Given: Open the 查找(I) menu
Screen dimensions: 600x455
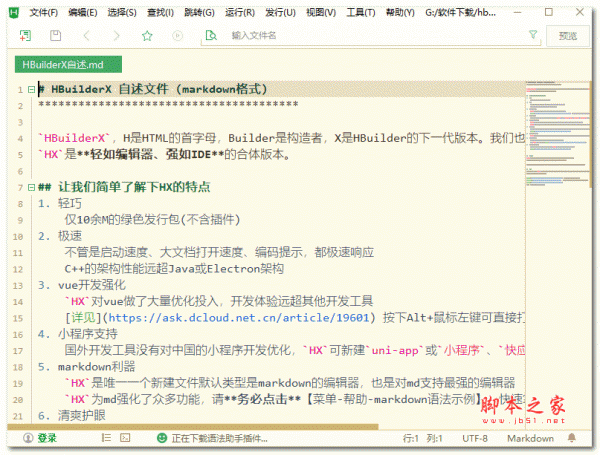Looking at the screenshot, I should click(x=160, y=13).
